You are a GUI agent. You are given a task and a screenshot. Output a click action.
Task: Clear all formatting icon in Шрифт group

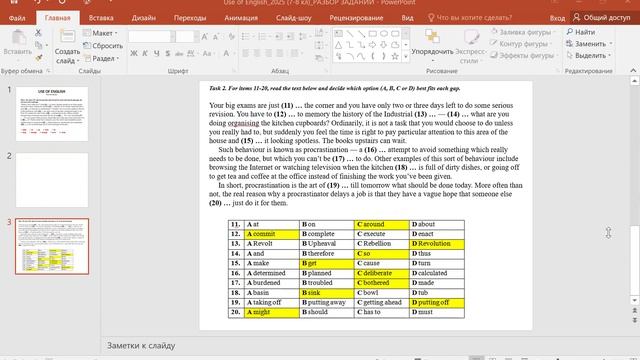pos(231,37)
